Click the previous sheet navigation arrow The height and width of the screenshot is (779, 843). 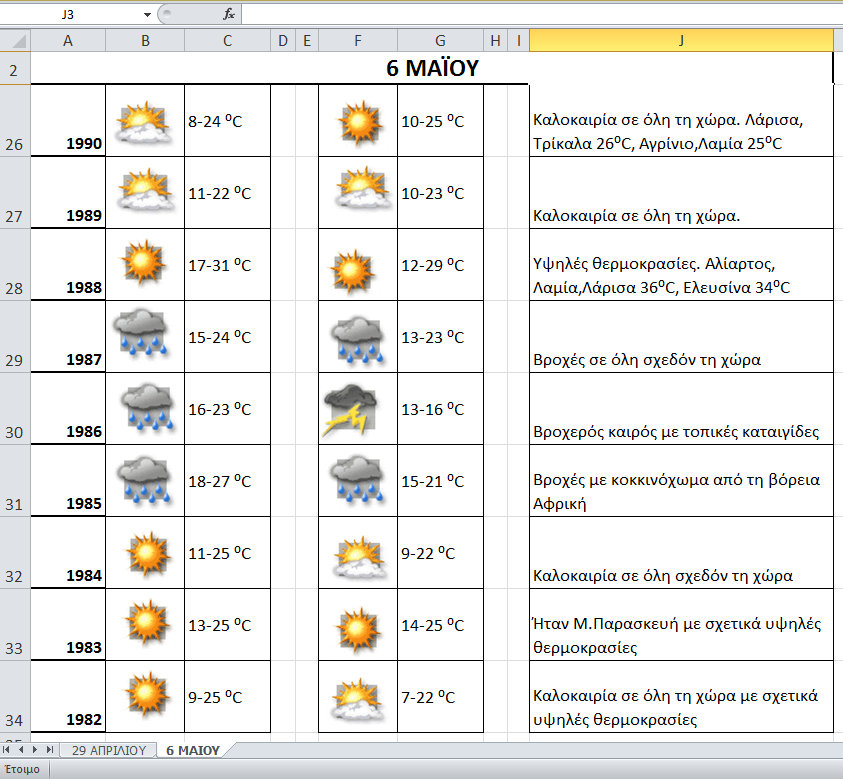tap(22, 749)
